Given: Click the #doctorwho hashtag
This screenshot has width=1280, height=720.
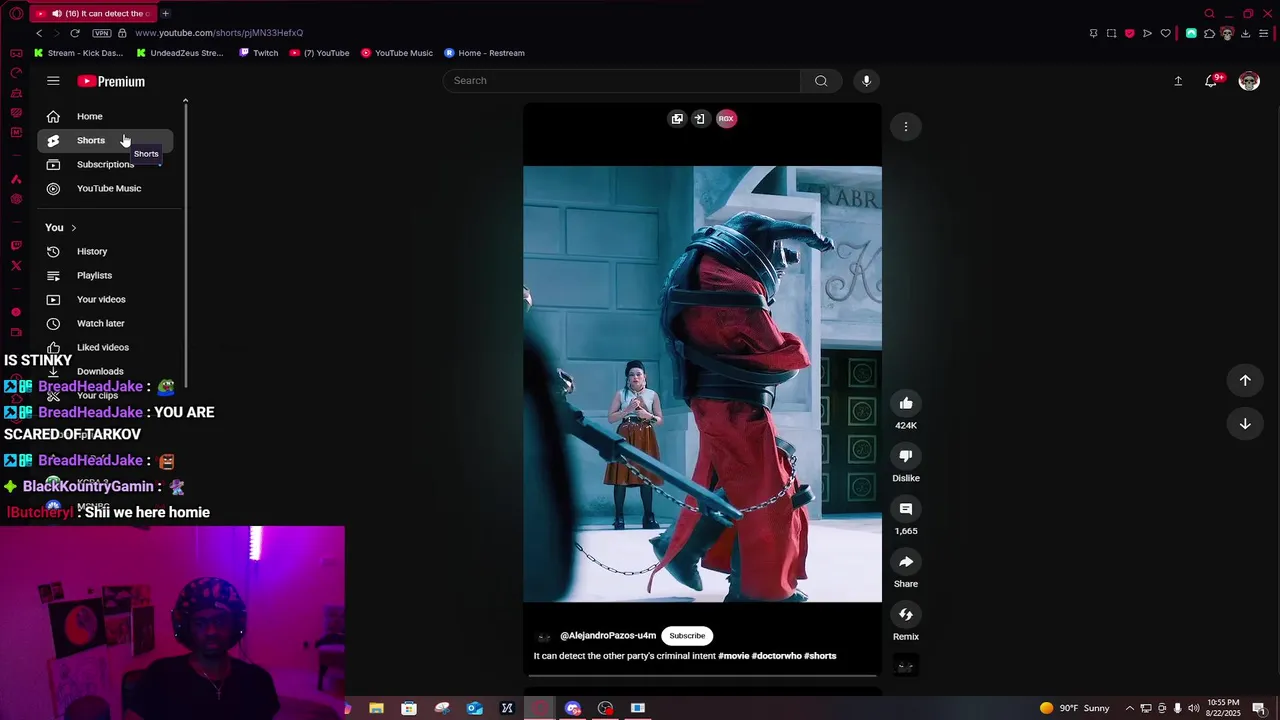Looking at the screenshot, I should [776, 656].
